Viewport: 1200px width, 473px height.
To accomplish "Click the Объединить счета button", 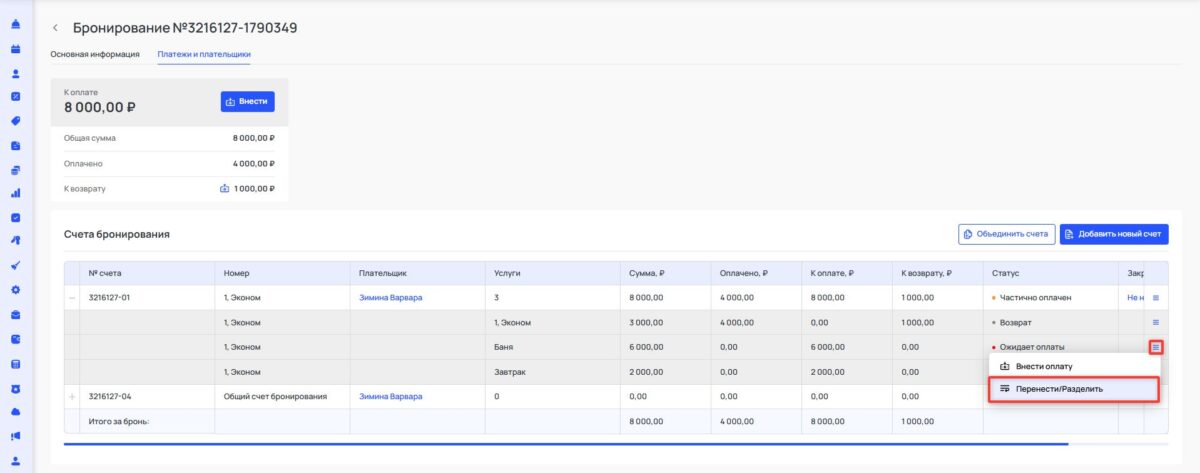I will [1005, 234].
